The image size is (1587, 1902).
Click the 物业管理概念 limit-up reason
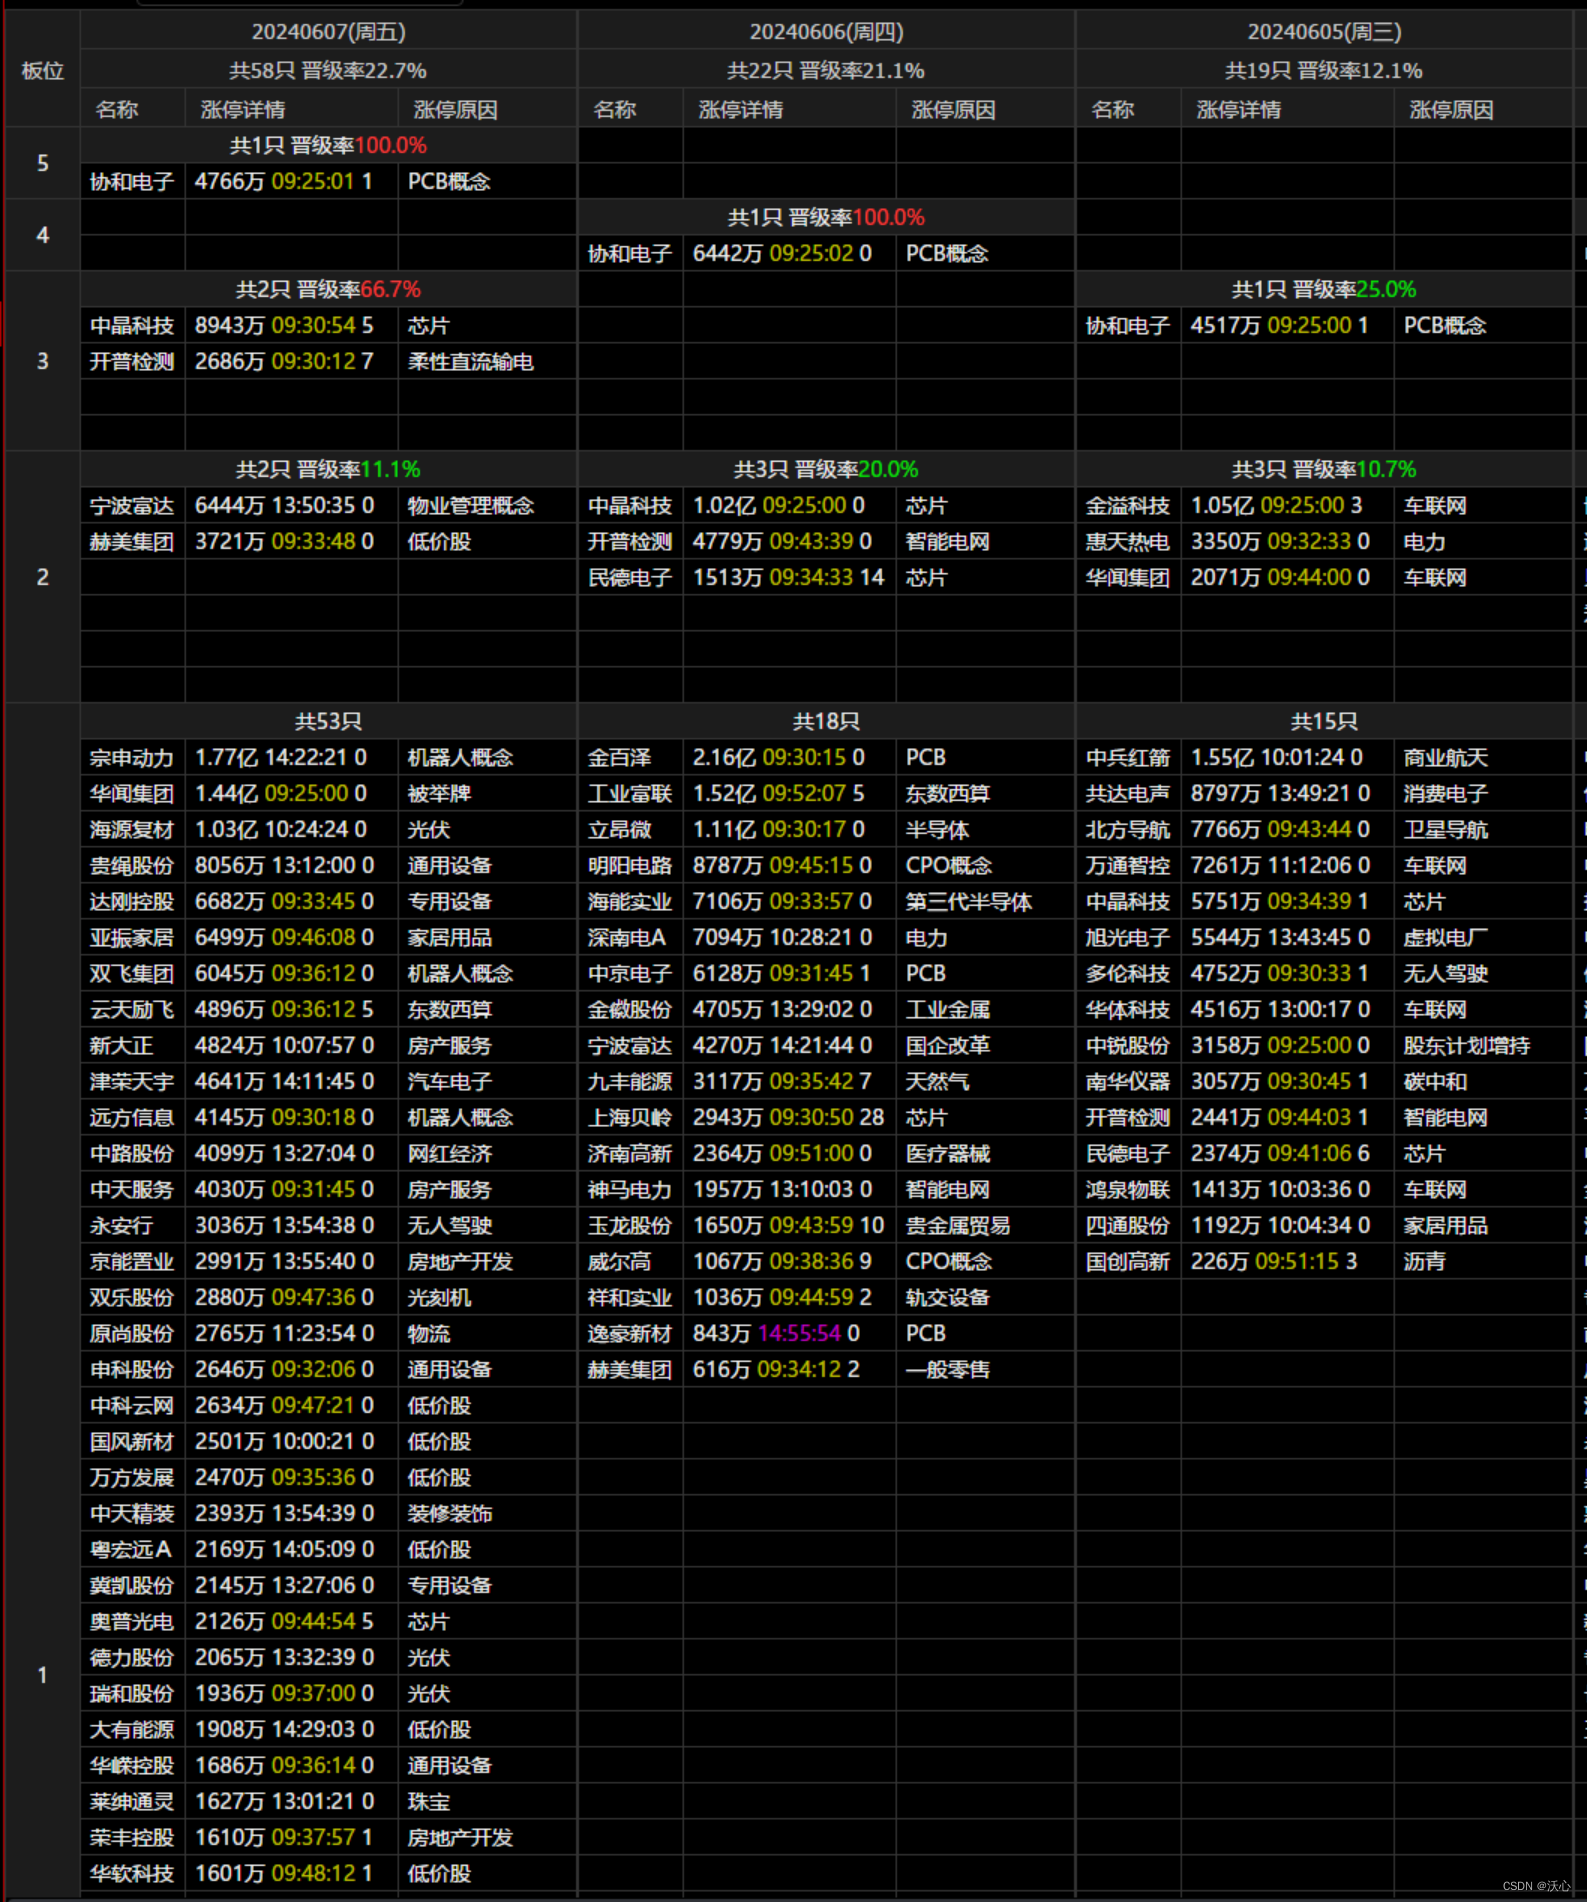471,506
